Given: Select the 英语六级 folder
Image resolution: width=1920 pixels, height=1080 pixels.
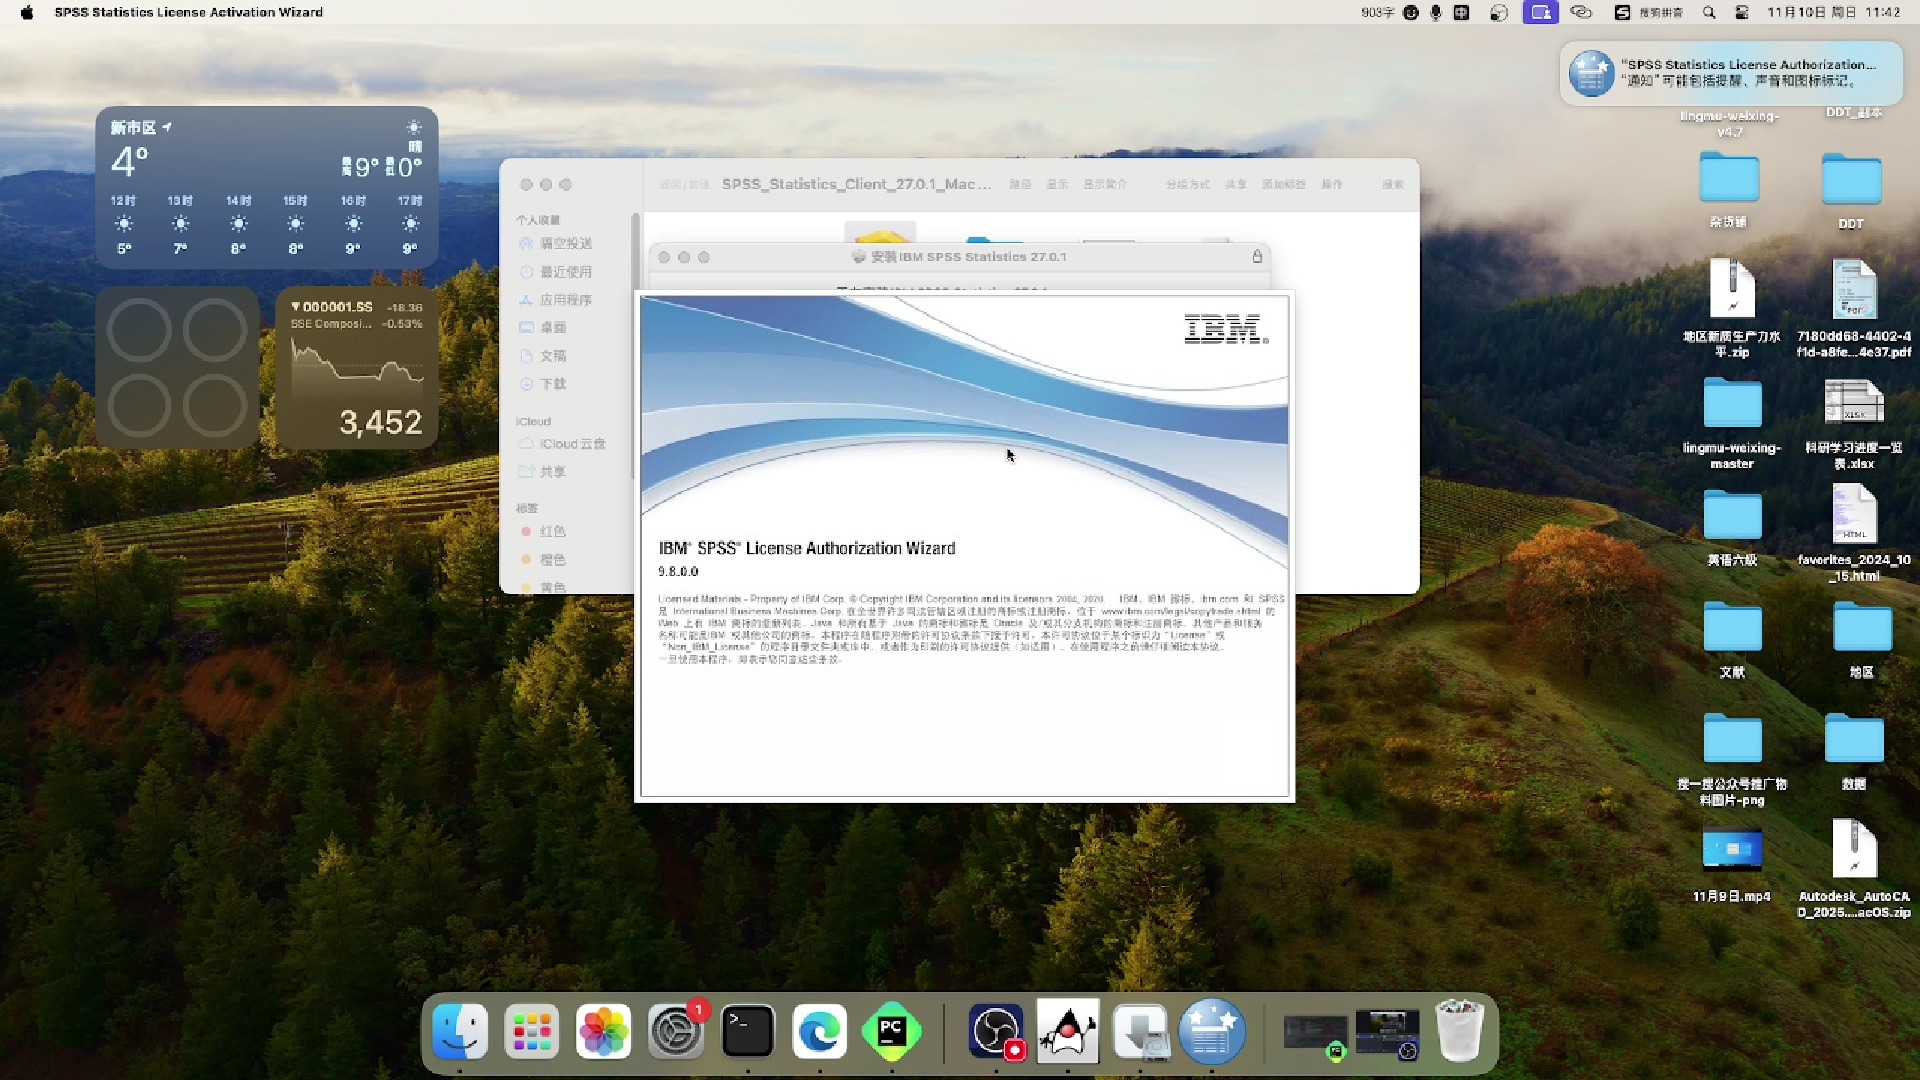Looking at the screenshot, I should [1732, 527].
